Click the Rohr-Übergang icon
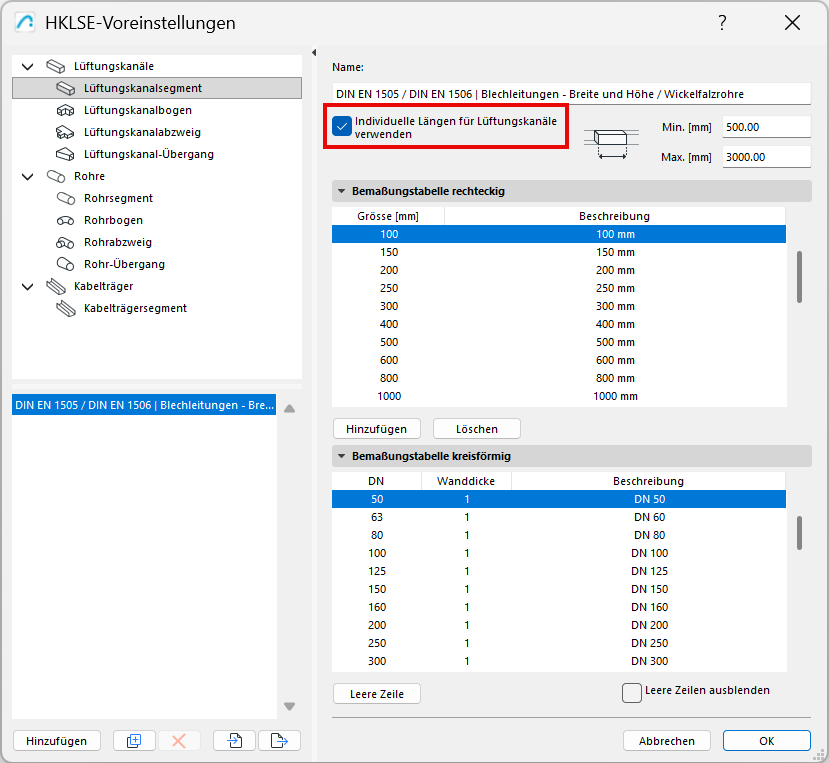 coord(66,264)
